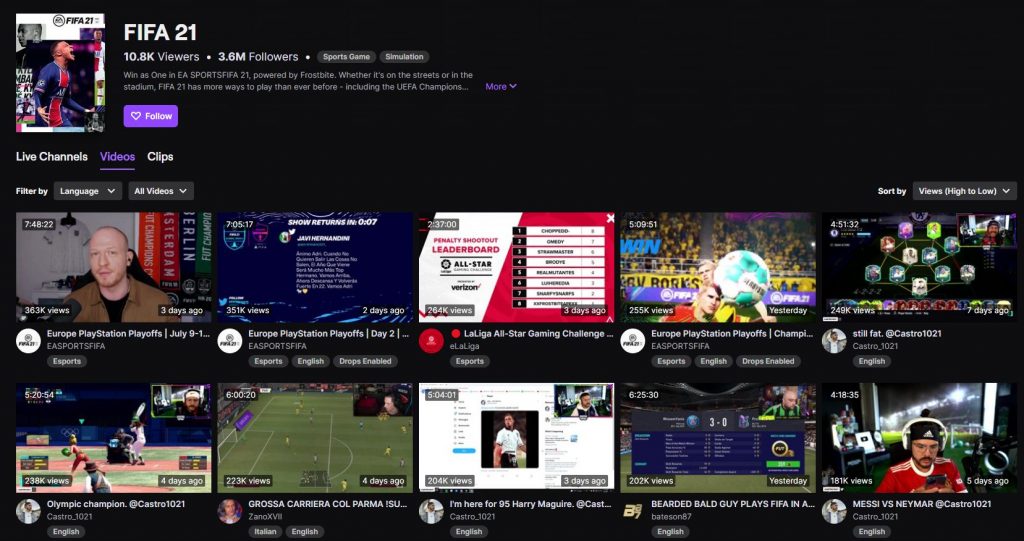Open title 'Europe PlayStation Playoffs | July 9-1...'

pyautogui.click(x=129, y=334)
